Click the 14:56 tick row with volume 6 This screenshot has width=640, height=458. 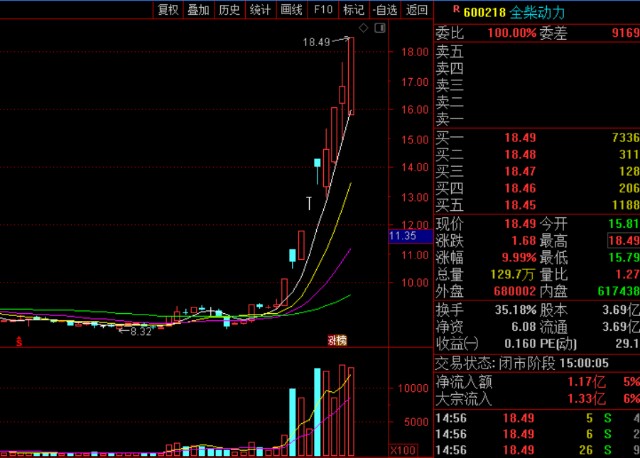point(537,434)
